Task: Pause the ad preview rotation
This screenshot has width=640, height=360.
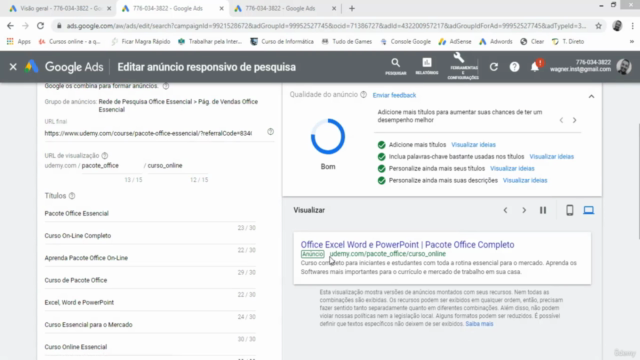Action: coord(543,210)
